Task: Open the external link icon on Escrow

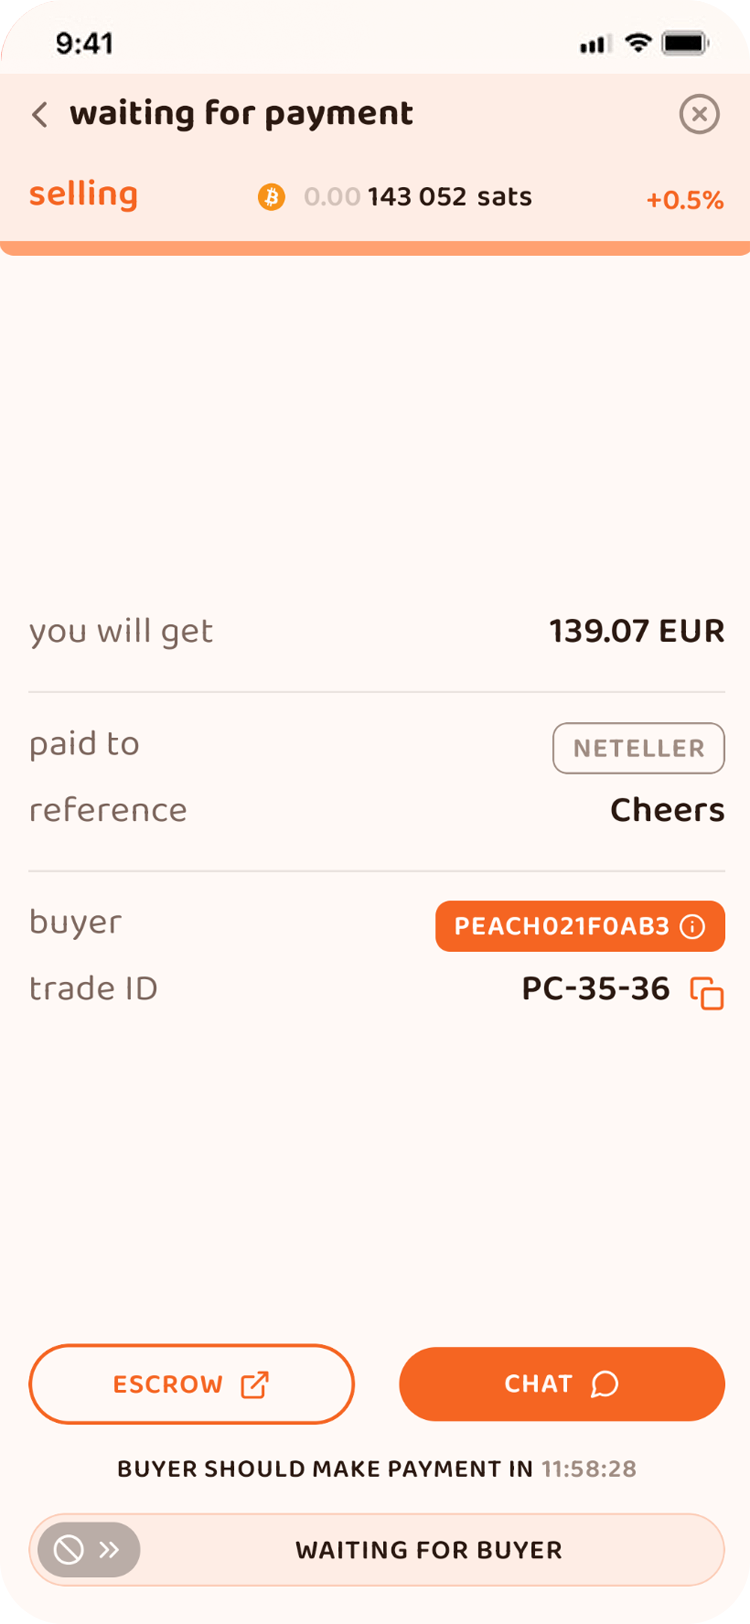Action: [x=255, y=1384]
